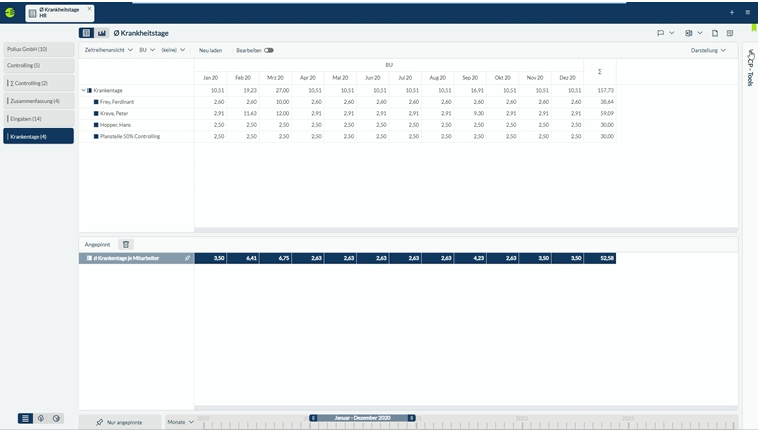Toggle Nur angepinnte filter

[119, 422]
